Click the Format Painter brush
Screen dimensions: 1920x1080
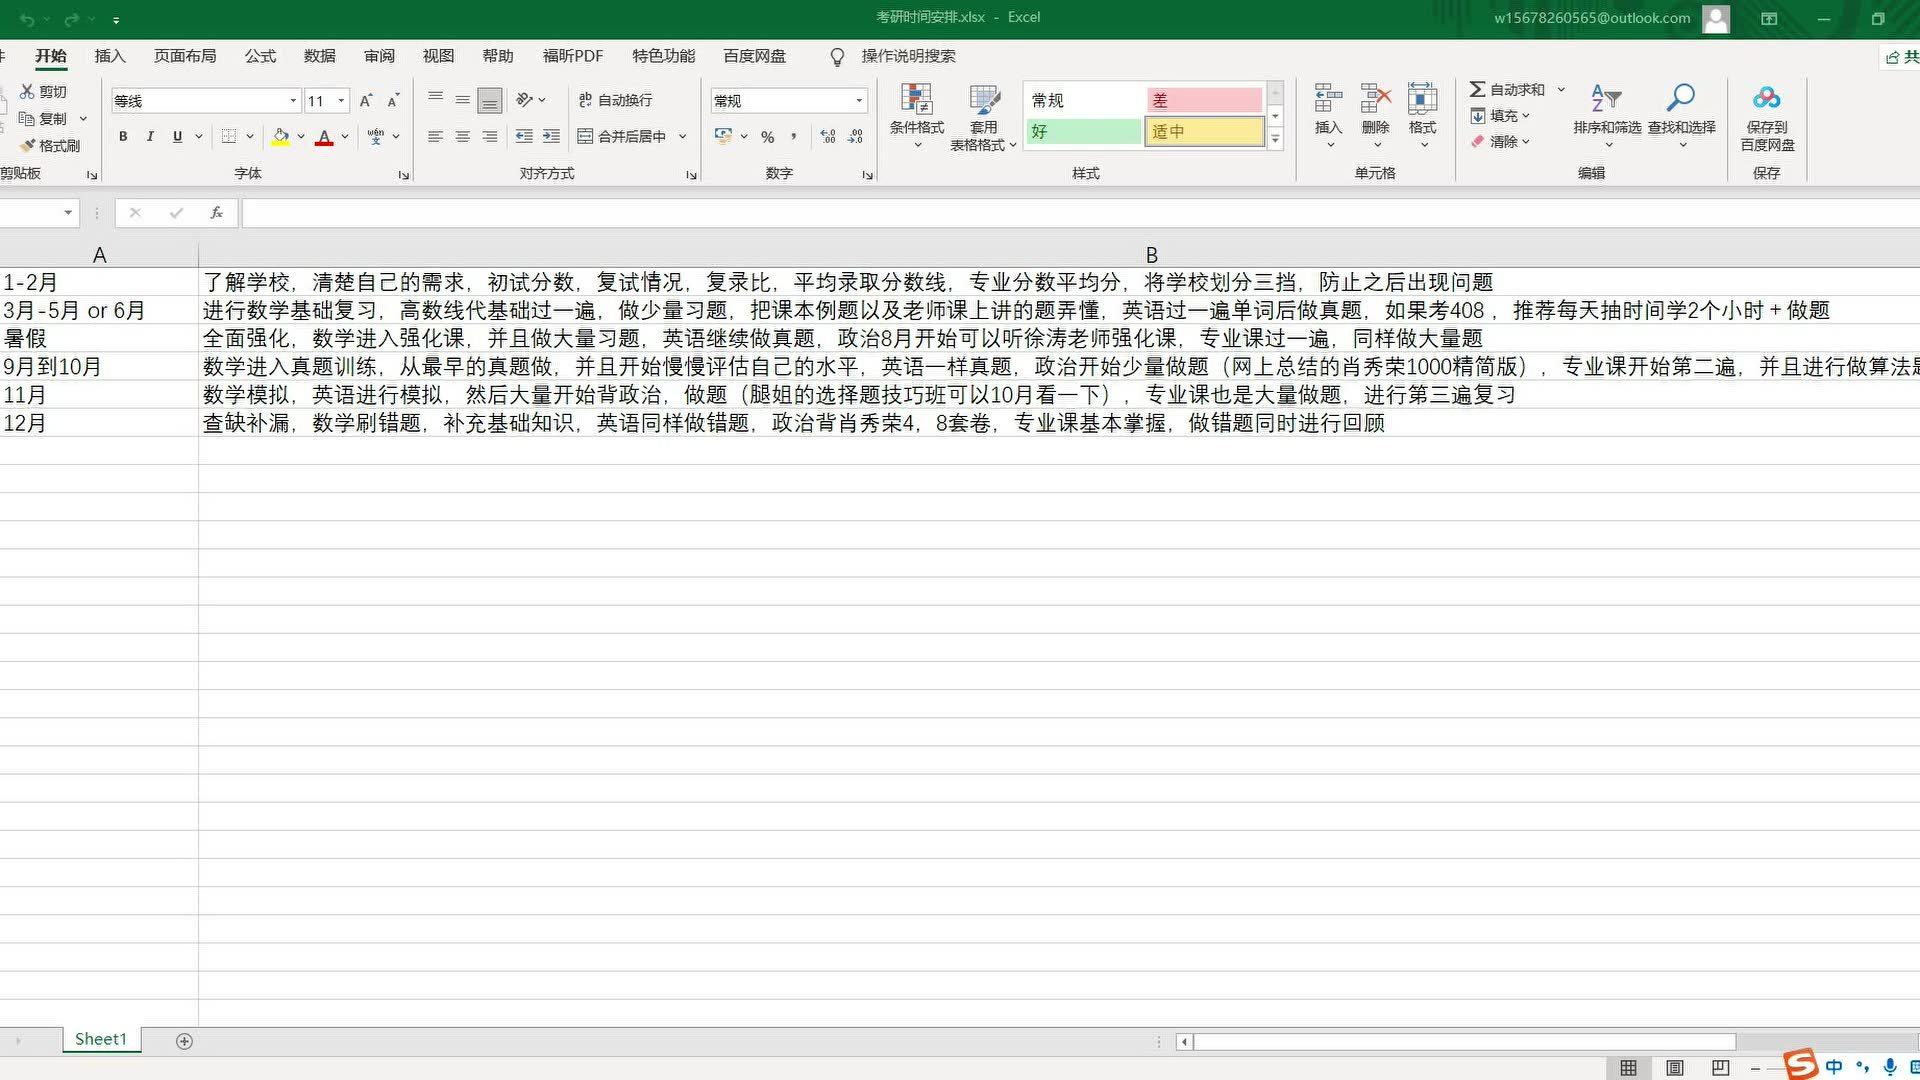[50, 146]
